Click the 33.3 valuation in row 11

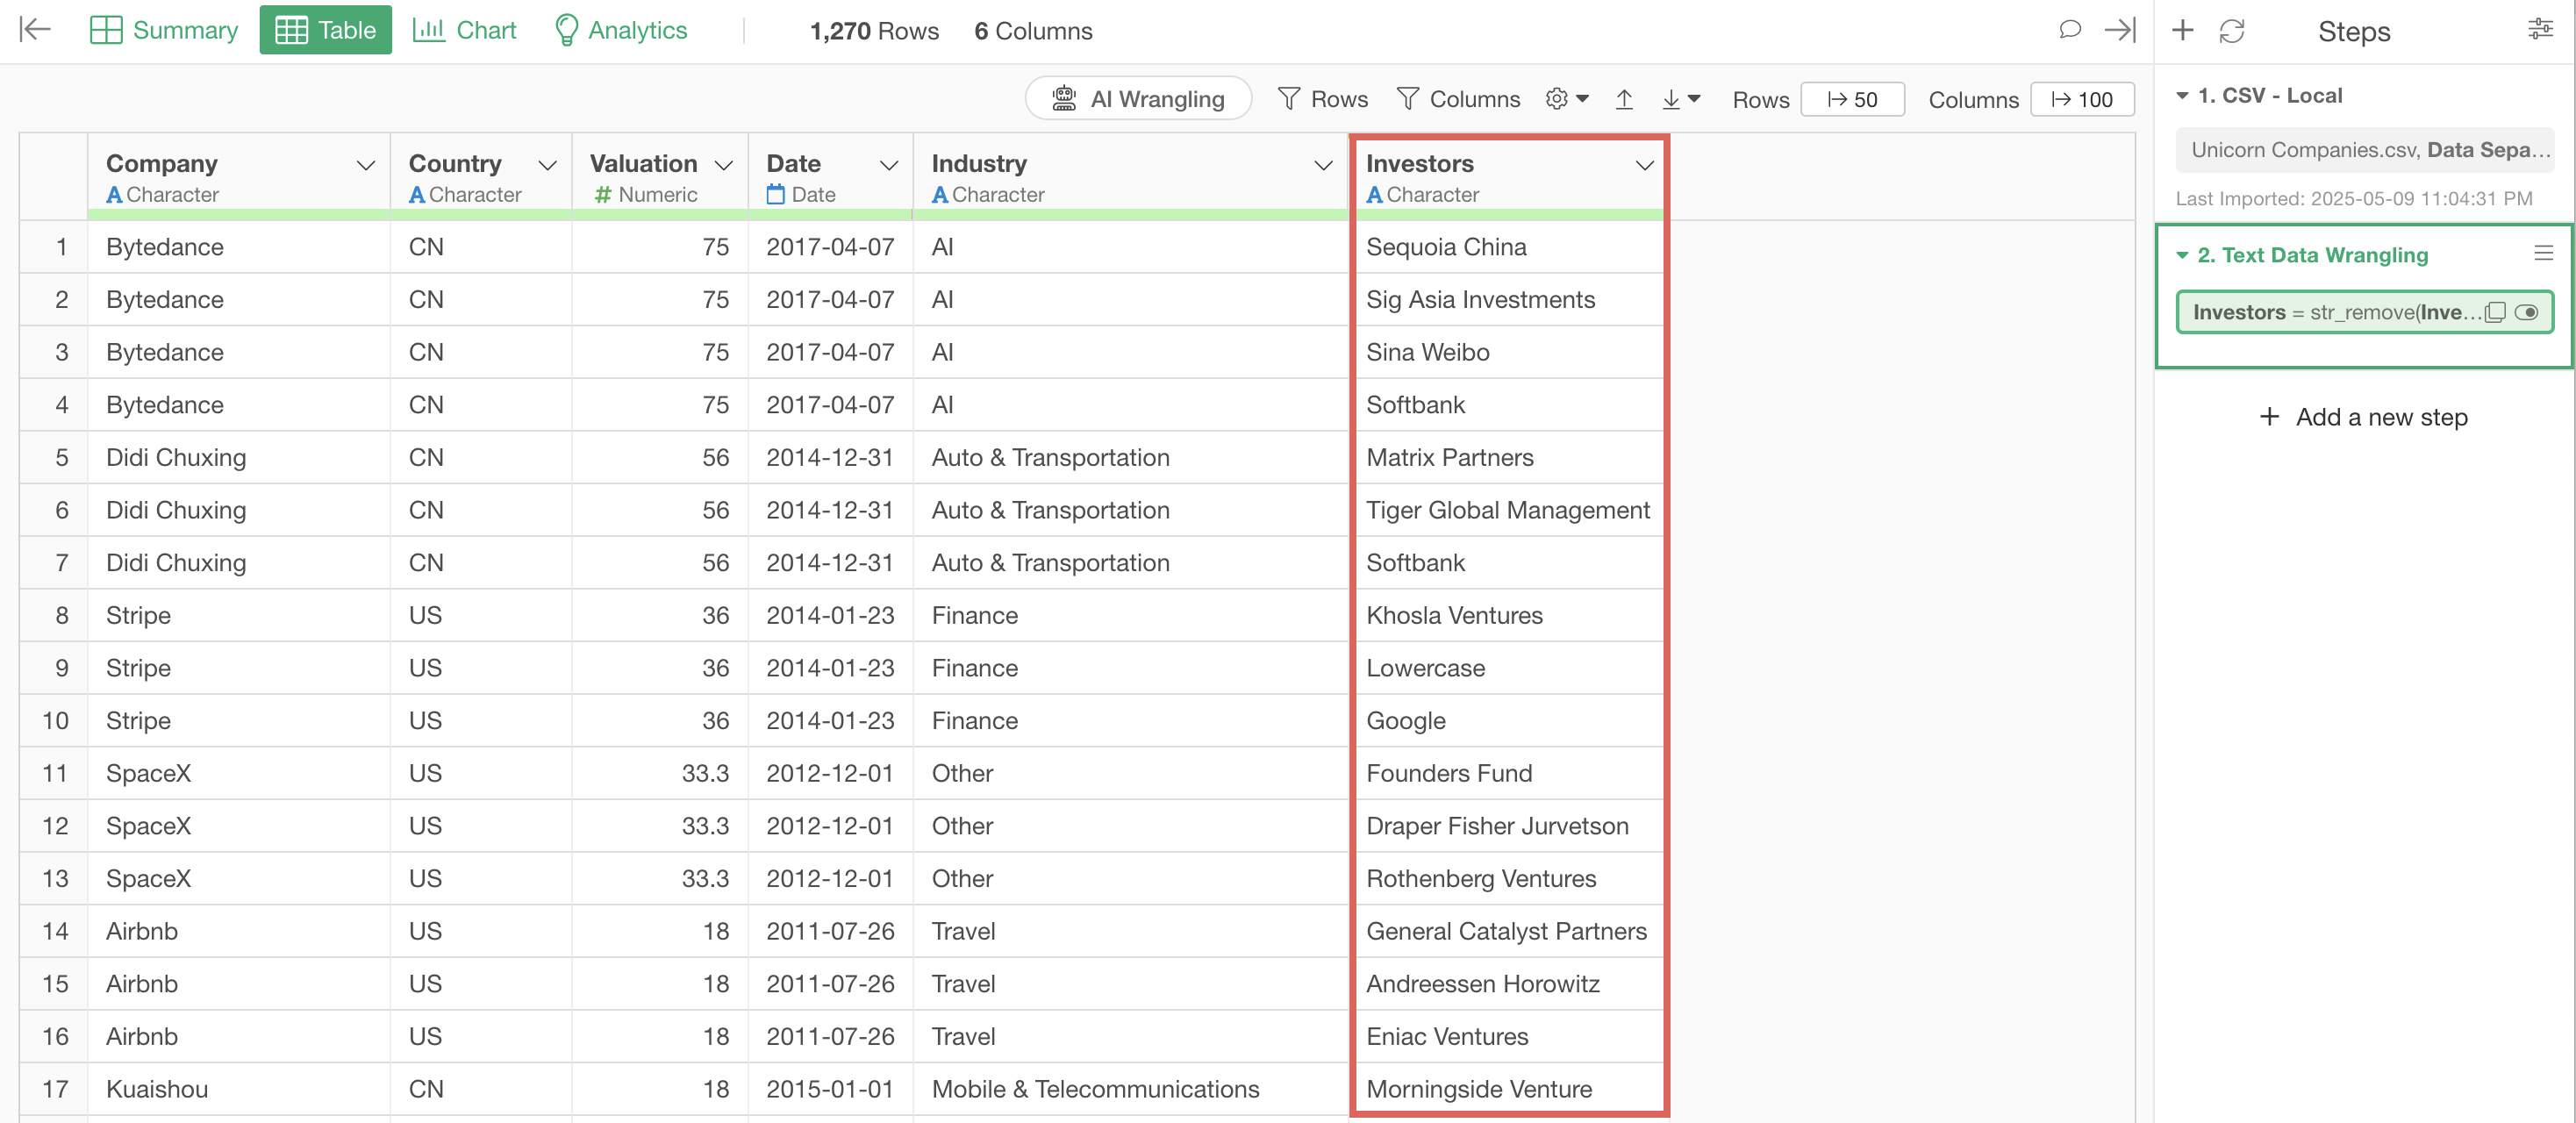660,773
